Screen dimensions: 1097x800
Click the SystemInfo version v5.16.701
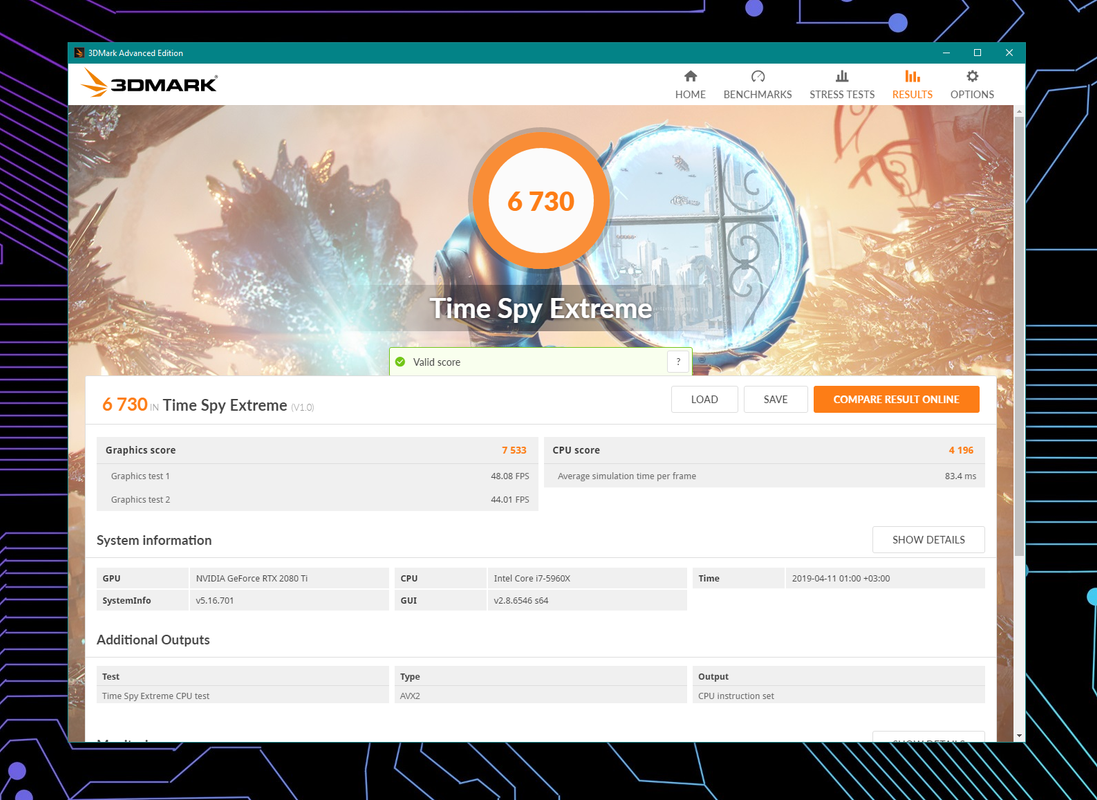(289, 601)
